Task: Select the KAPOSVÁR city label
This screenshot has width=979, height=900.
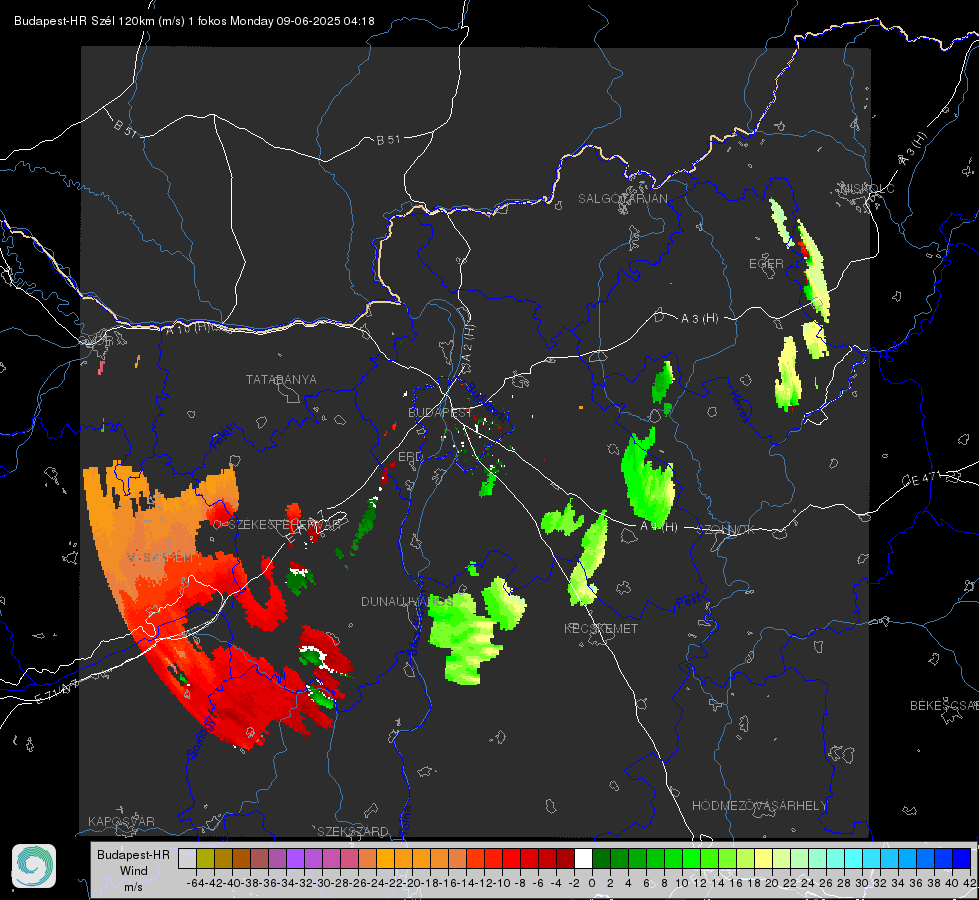Action: (121, 821)
